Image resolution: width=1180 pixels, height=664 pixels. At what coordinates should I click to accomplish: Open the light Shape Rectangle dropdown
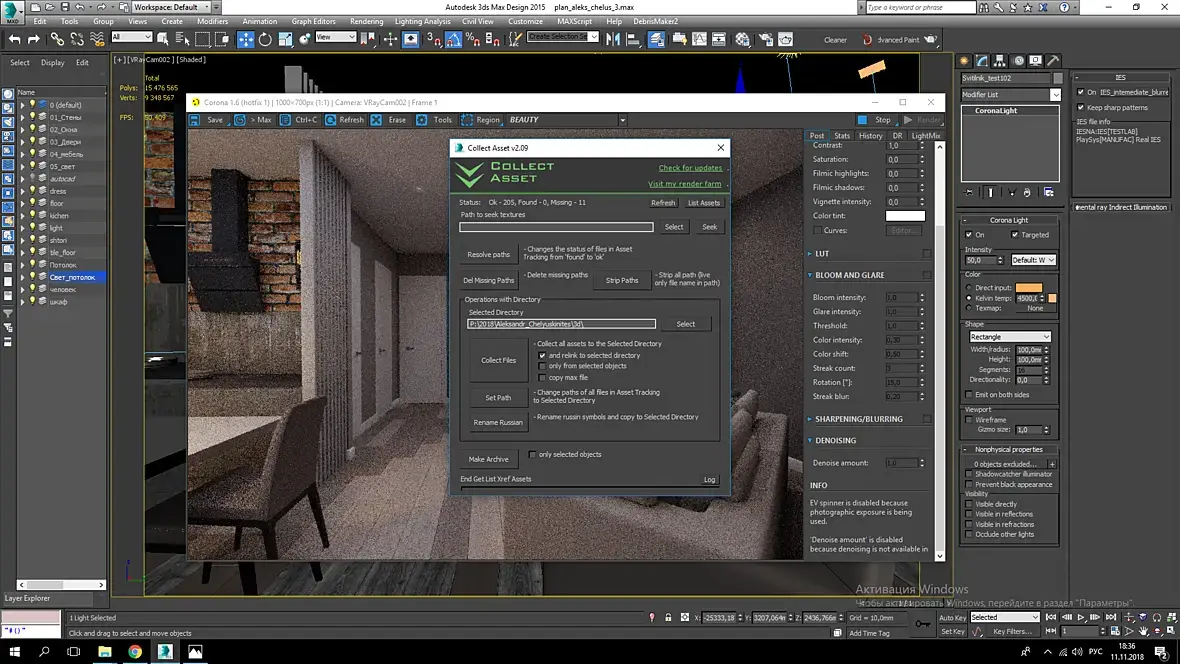(x=1010, y=337)
